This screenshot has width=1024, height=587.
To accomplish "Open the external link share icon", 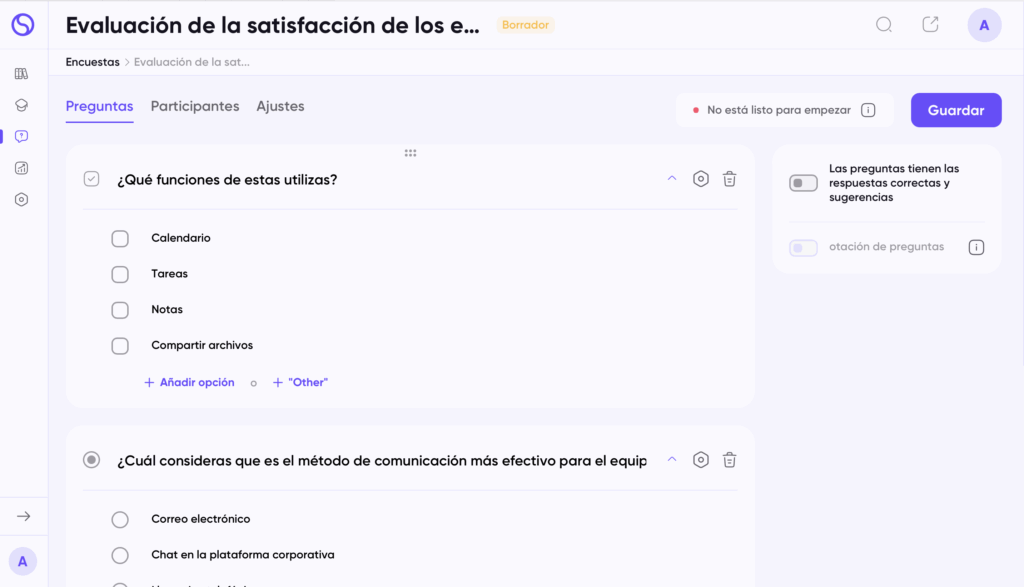I will [x=930, y=25].
